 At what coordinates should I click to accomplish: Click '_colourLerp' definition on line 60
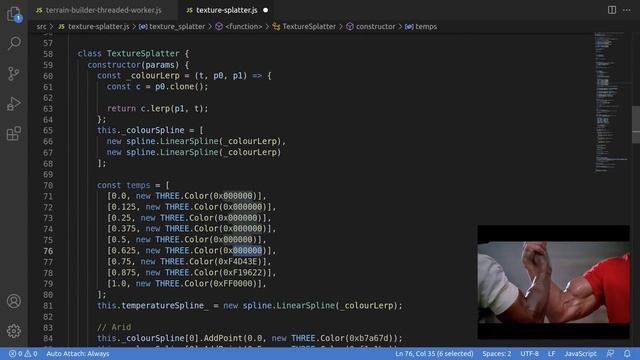pyautogui.click(x=153, y=76)
